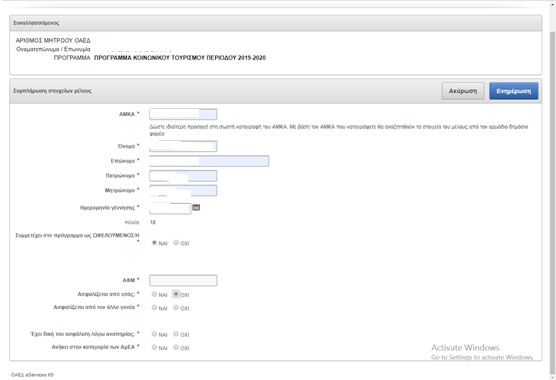Image resolution: width=556 pixels, height=380 pixels.
Task: Open the birth date calendar picker icon
Action: [x=196, y=207]
